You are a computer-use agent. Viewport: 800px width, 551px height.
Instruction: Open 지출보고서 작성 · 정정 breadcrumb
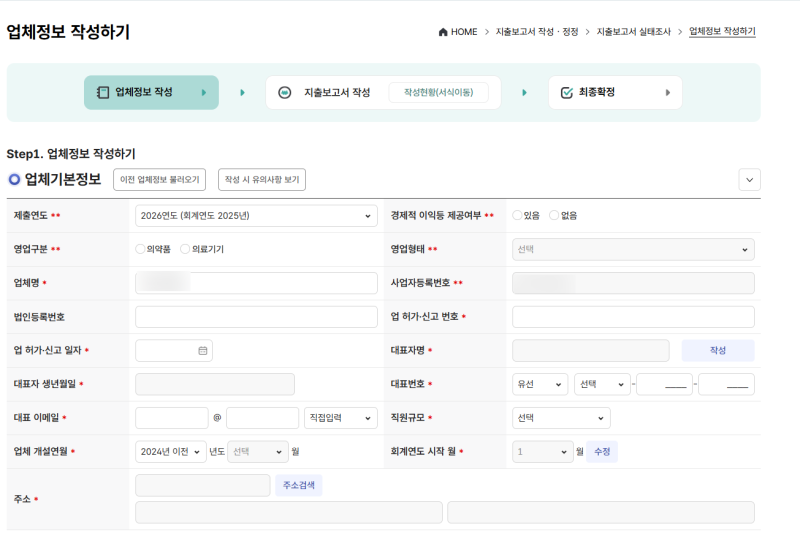click(x=537, y=32)
